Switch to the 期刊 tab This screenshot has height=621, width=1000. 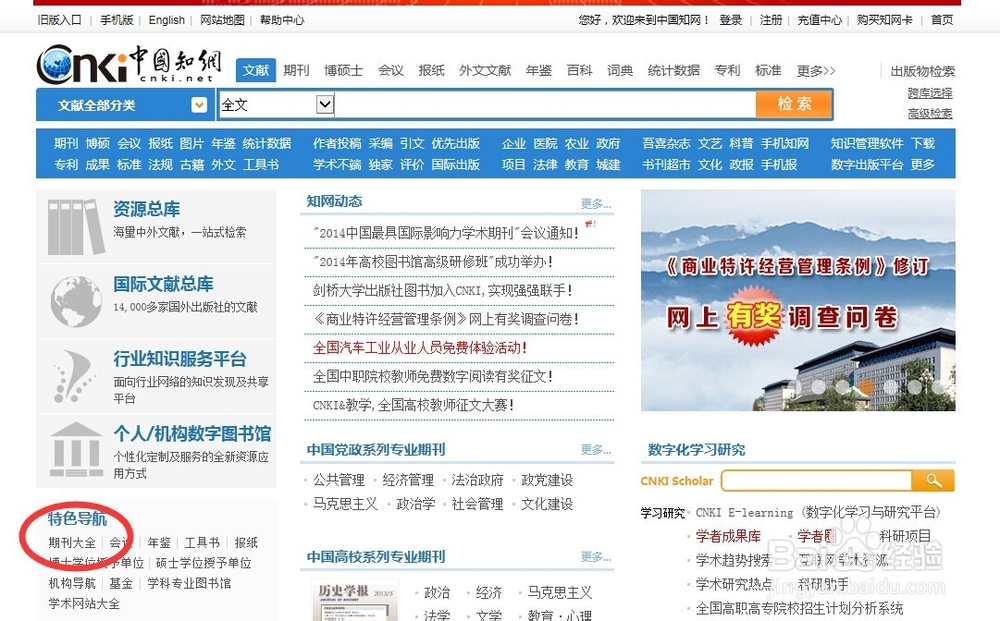coord(296,70)
